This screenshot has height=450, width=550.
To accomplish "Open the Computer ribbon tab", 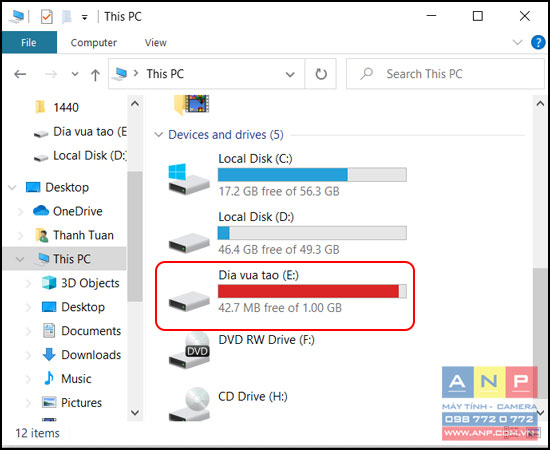I will (94, 43).
